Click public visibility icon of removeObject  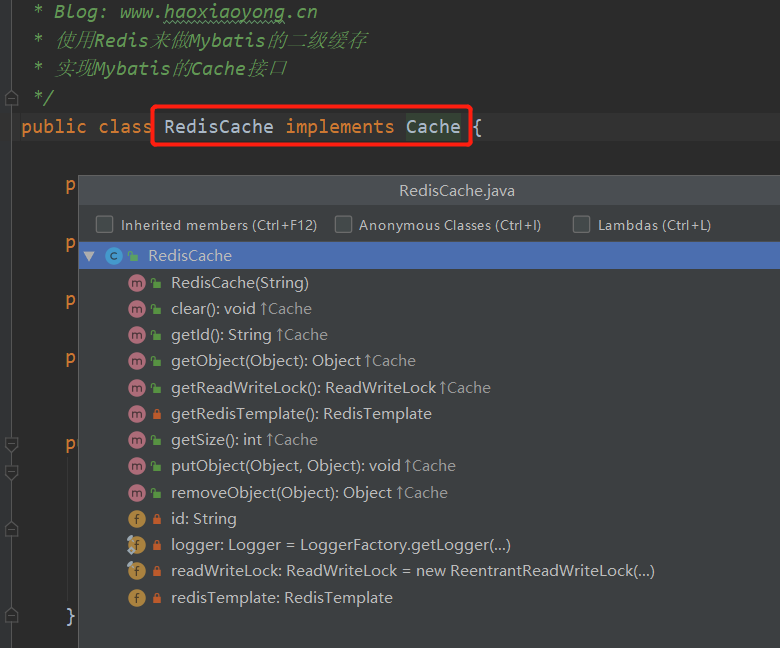[x=156, y=493]
